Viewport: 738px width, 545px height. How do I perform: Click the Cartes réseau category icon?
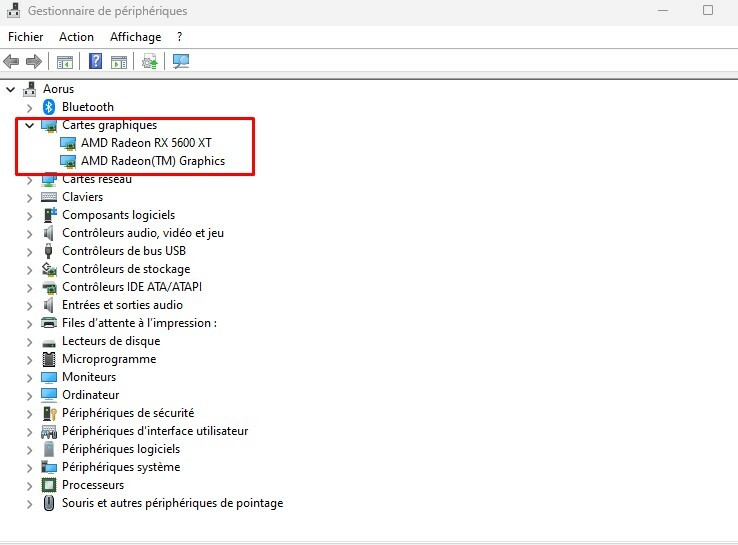point(49,180)
